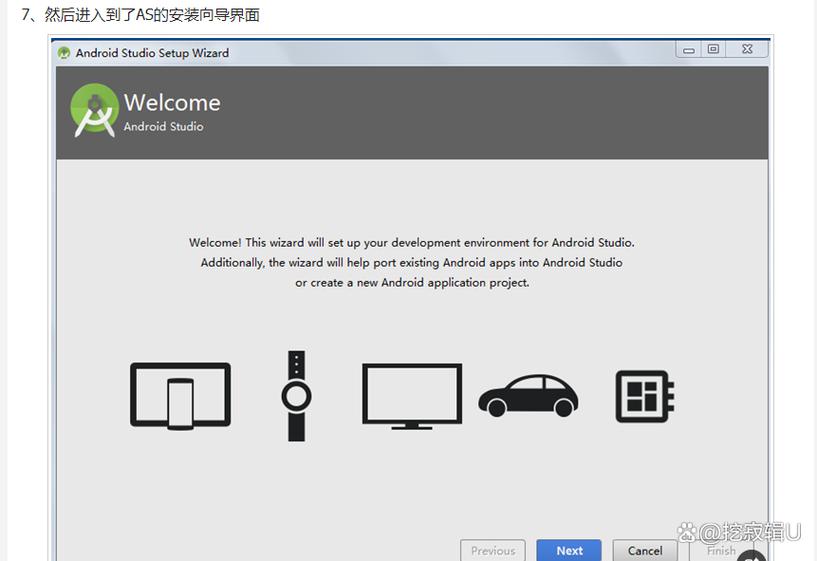
Task: Click the line 'Additionally, the wizard will help port'
Action: pos(412,263)
